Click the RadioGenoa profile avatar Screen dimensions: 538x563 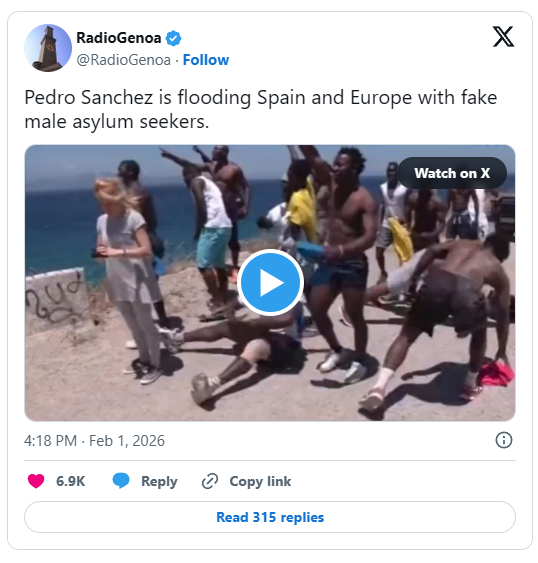click(48, 48)
